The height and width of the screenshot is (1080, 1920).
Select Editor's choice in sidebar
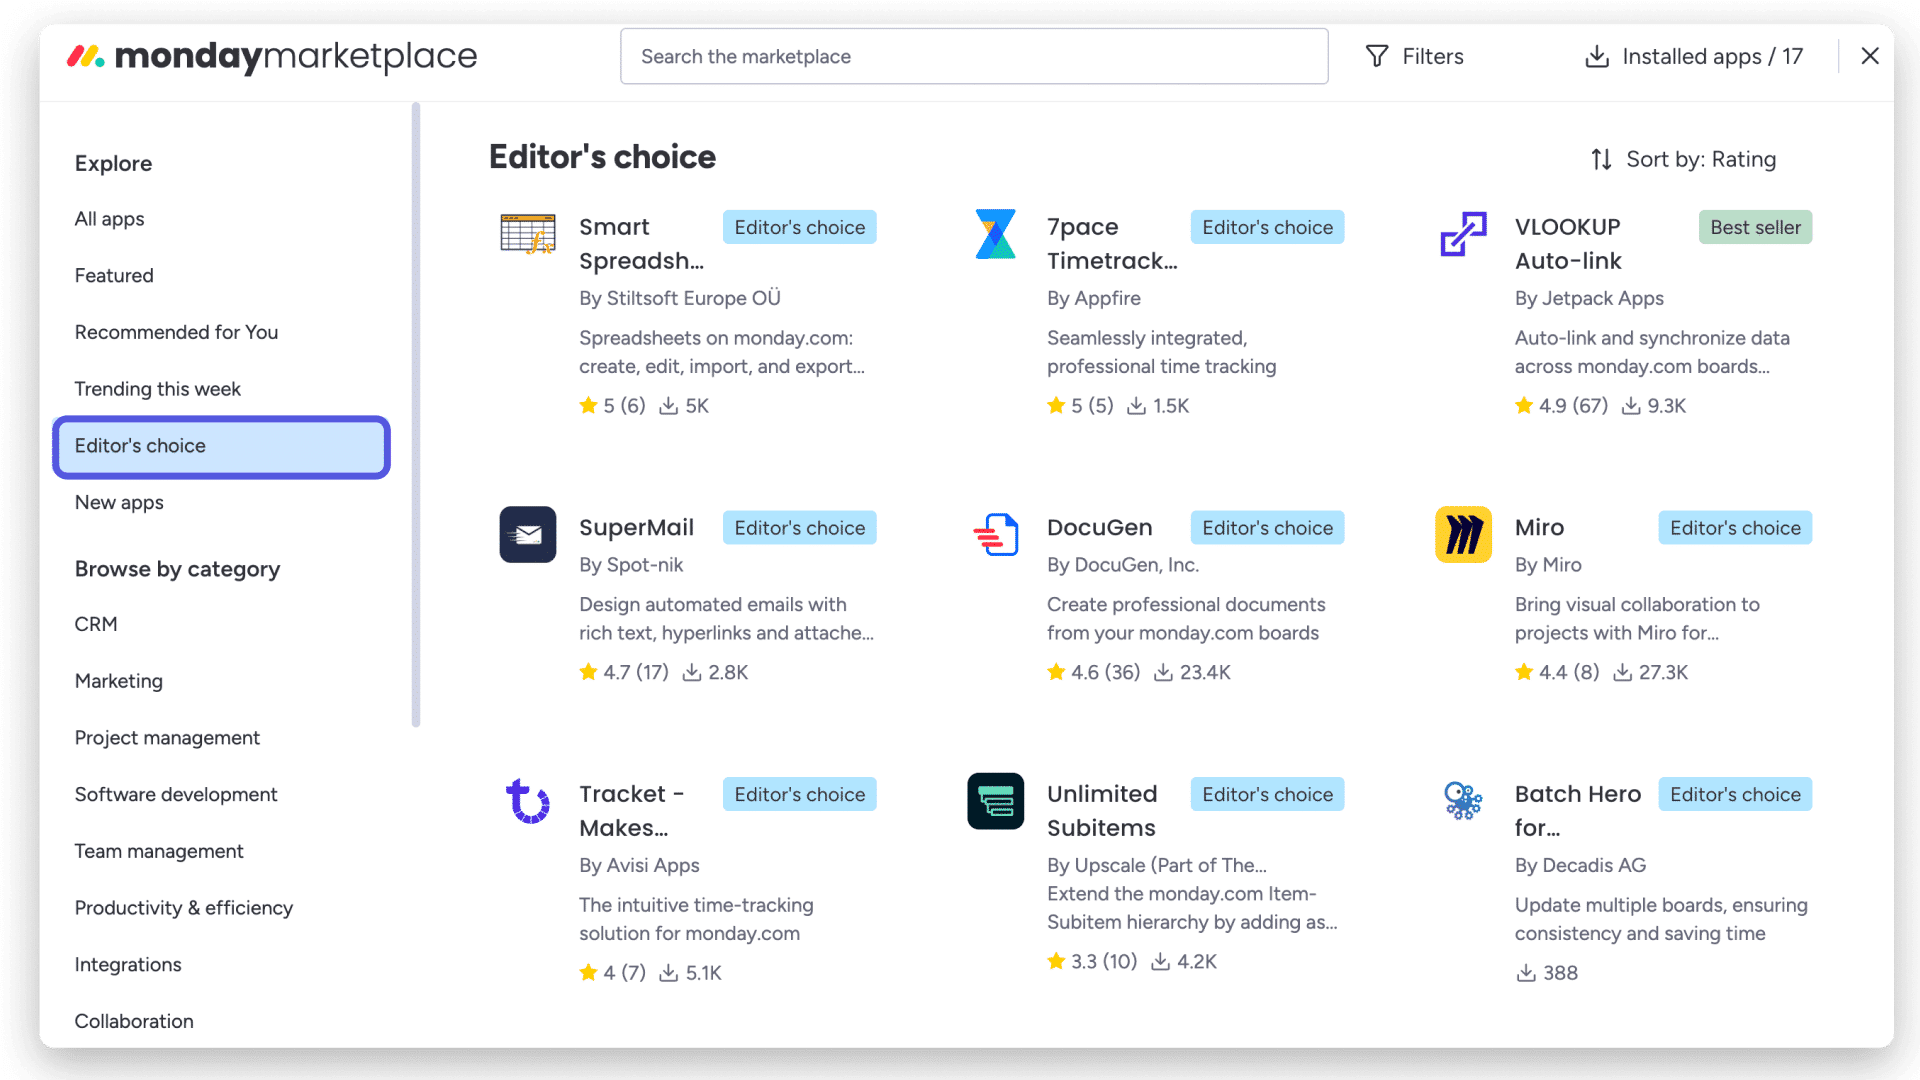[x=221, y=447]
